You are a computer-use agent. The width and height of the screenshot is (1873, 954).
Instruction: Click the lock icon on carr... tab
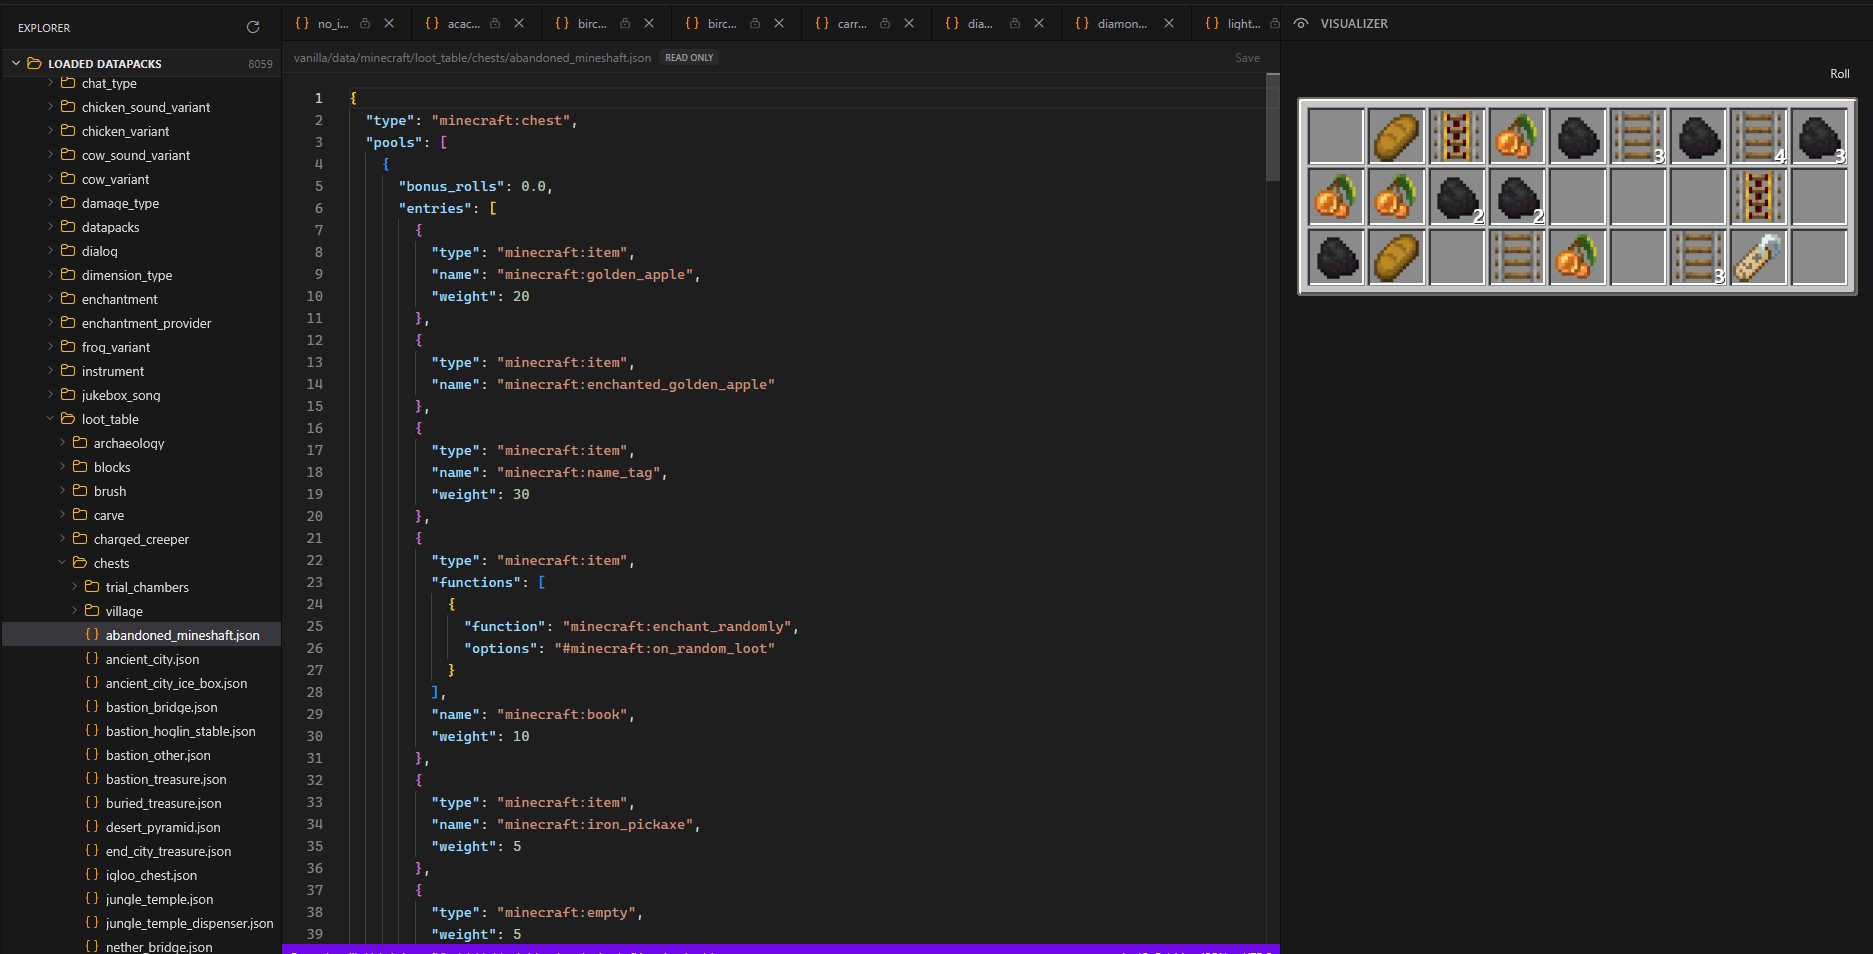click(x=885, y=23)
